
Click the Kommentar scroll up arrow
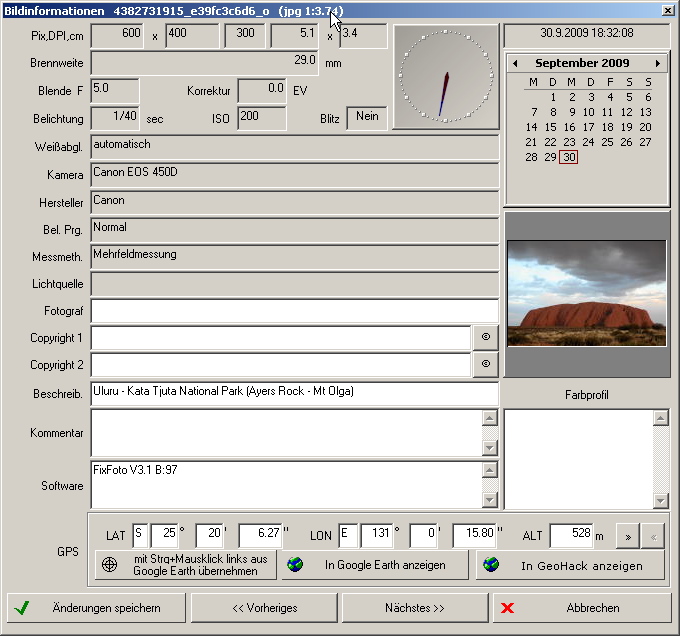pos(490,418)
